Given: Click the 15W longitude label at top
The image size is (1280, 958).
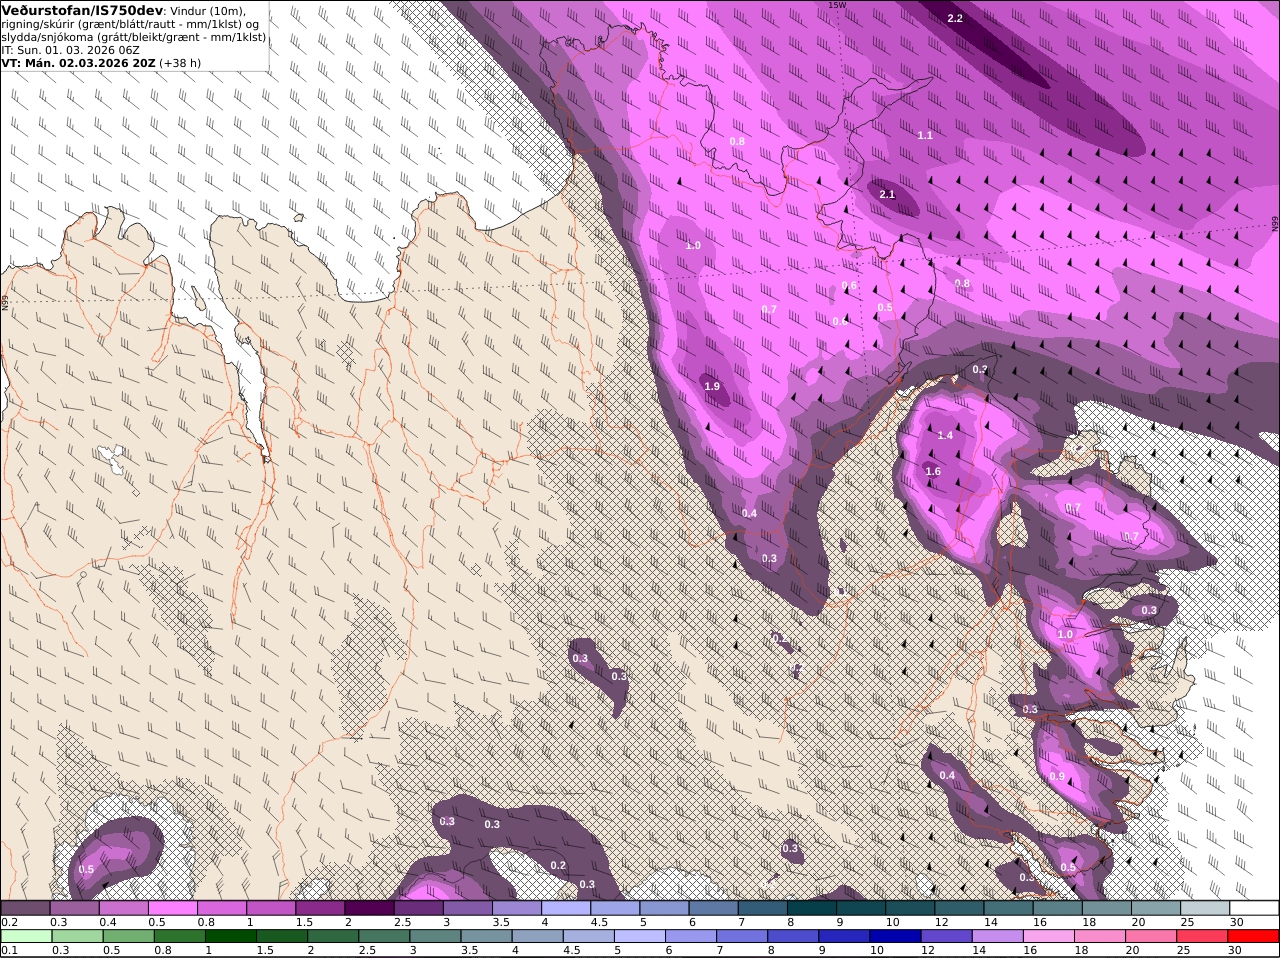Looking at the screenshot, I should [836, 5].
